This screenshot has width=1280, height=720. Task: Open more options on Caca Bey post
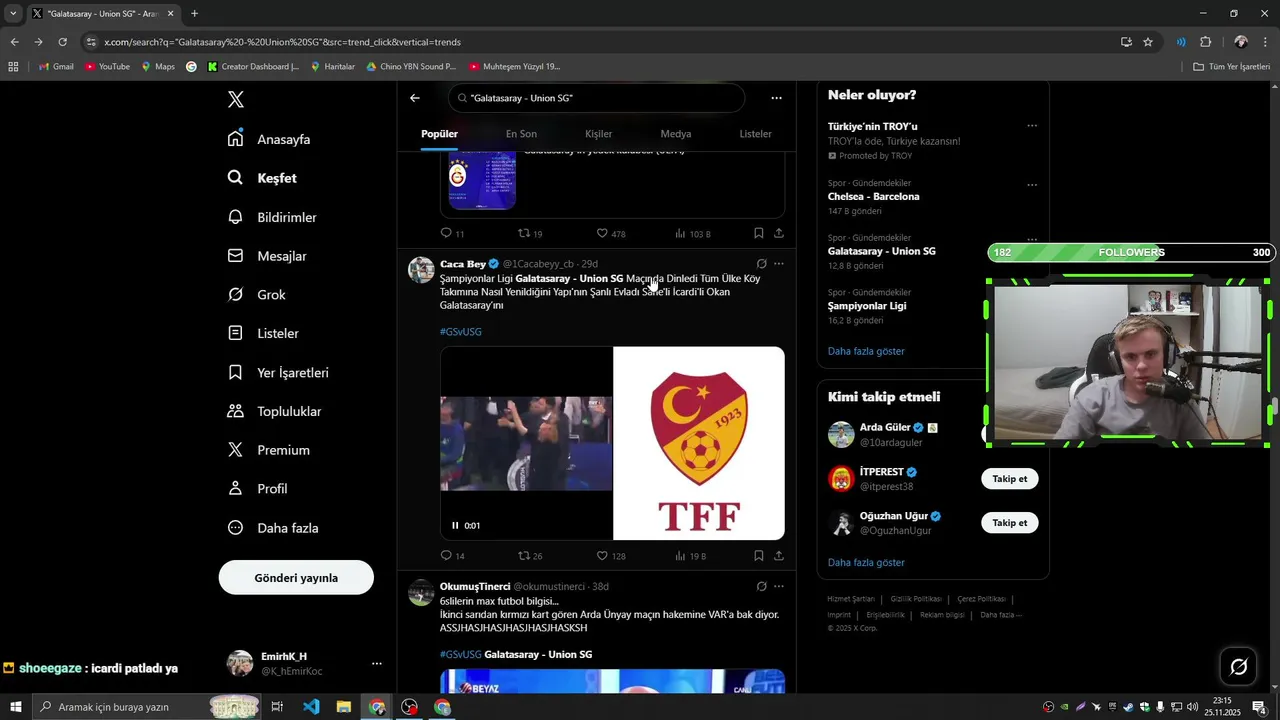click(x=779, y=264)
